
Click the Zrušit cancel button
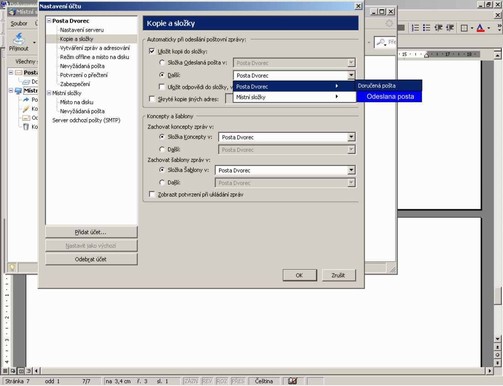coord(338,275)
